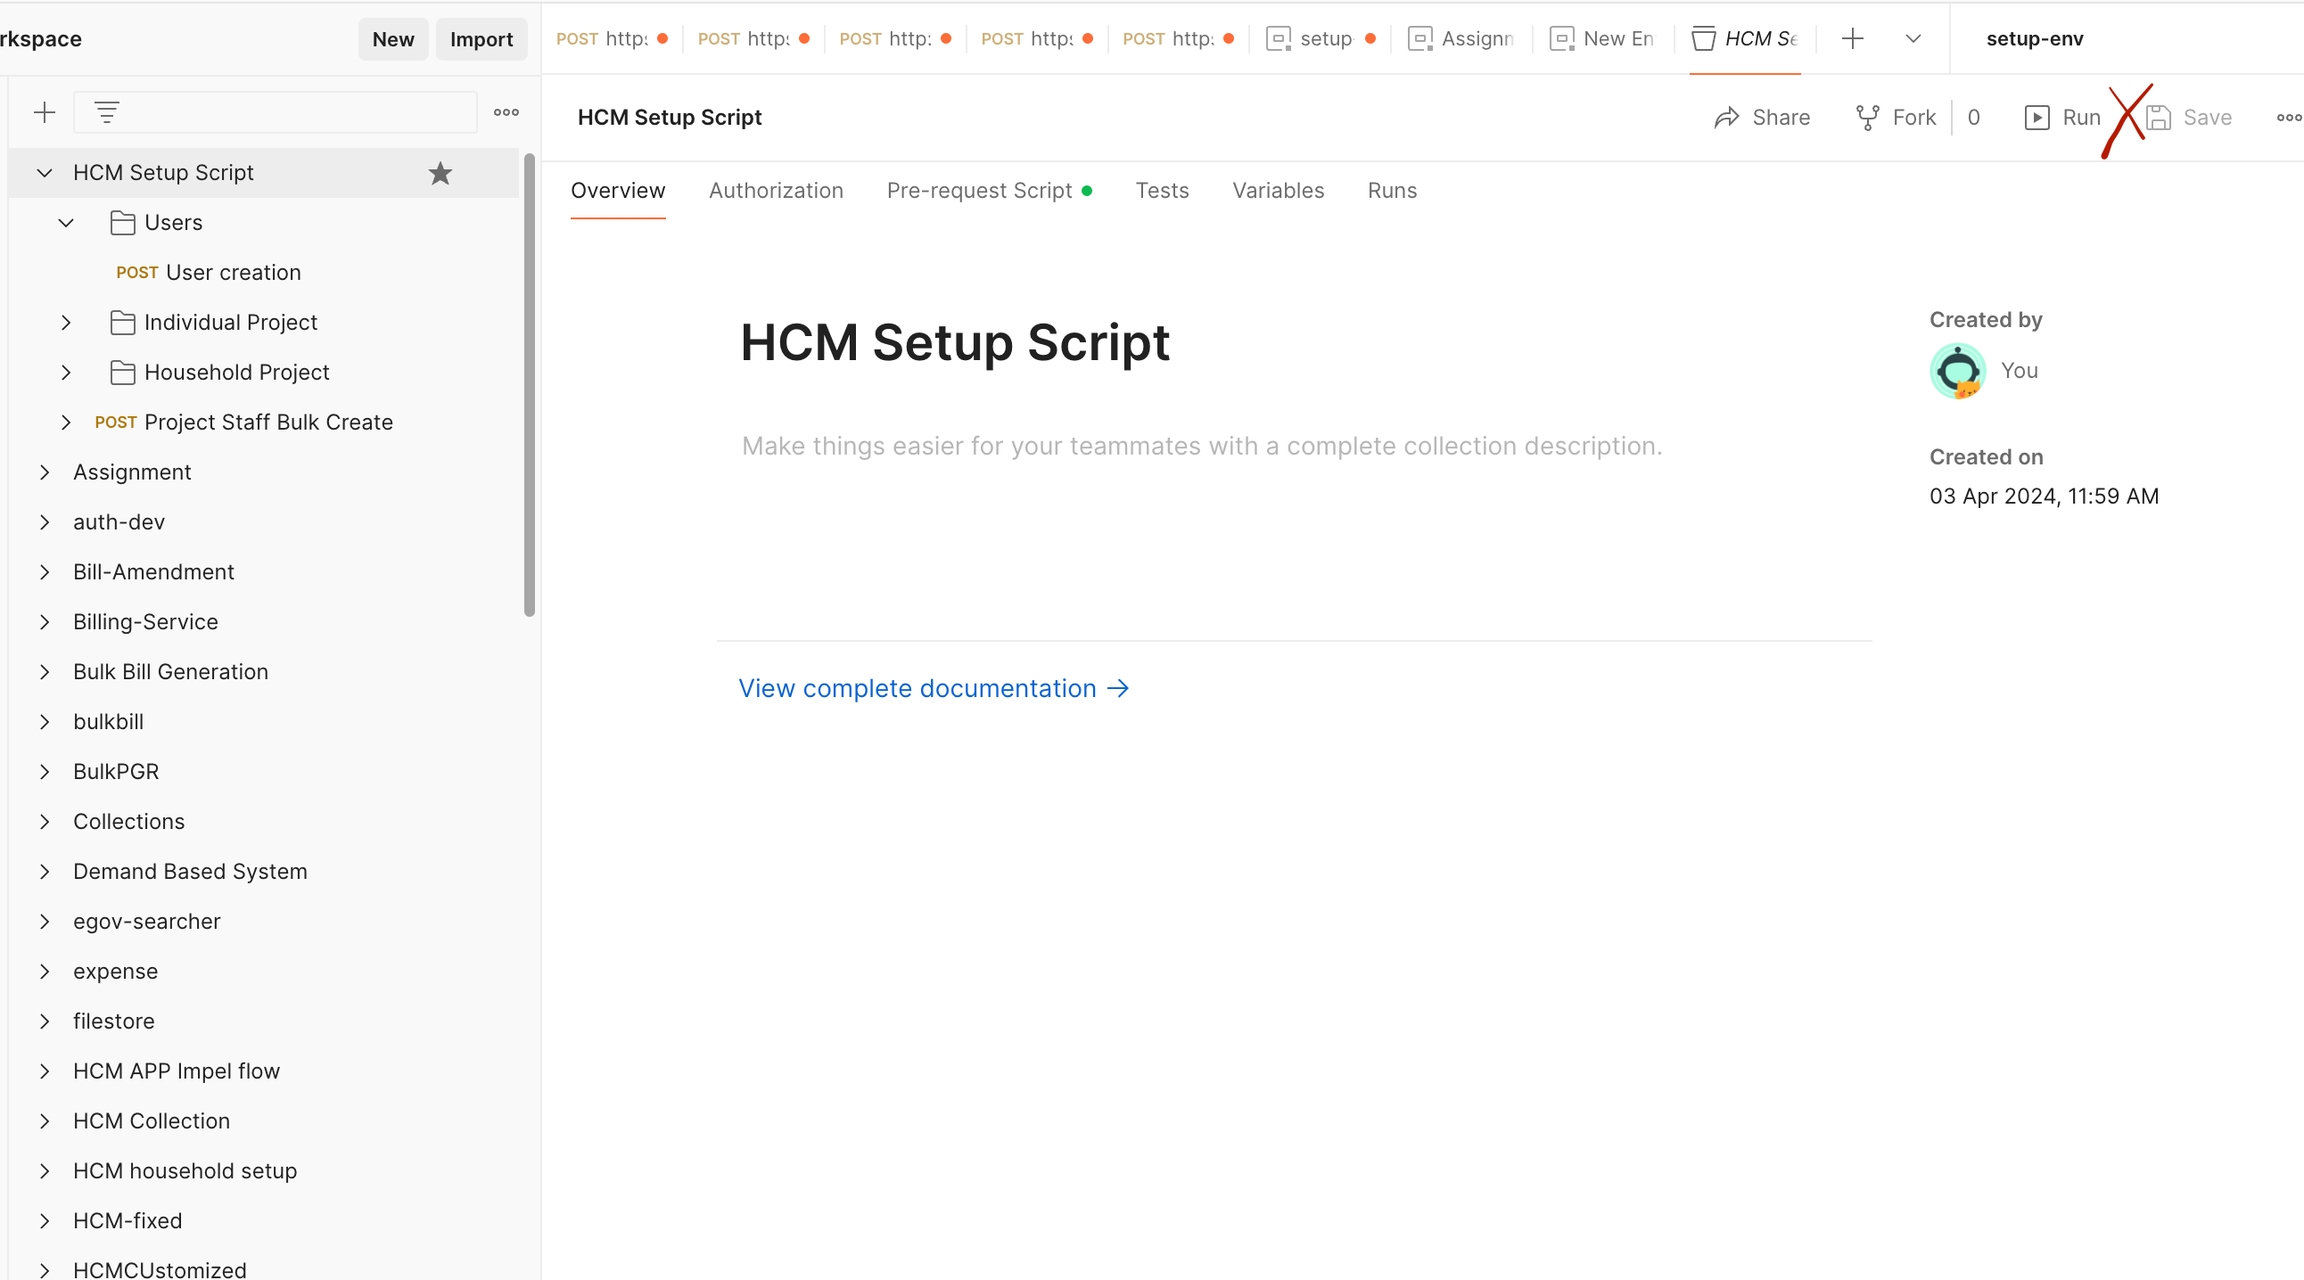The image size is (2304, 1280).
Task: Collapse the HCM Setup Script collection
Action: click(x=44, y=173)
